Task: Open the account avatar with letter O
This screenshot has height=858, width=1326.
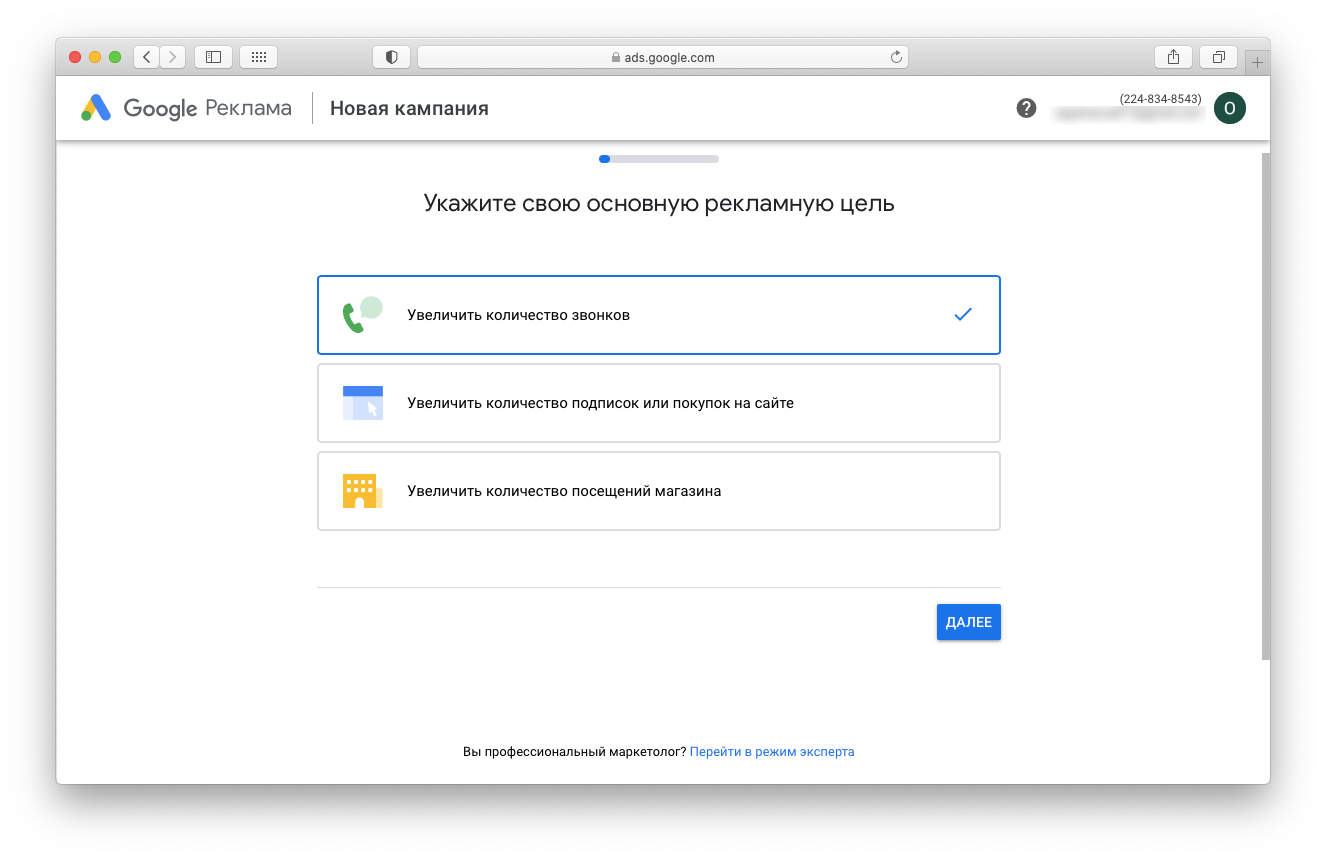Action: pyautogui.click(x=1229, y=108)
